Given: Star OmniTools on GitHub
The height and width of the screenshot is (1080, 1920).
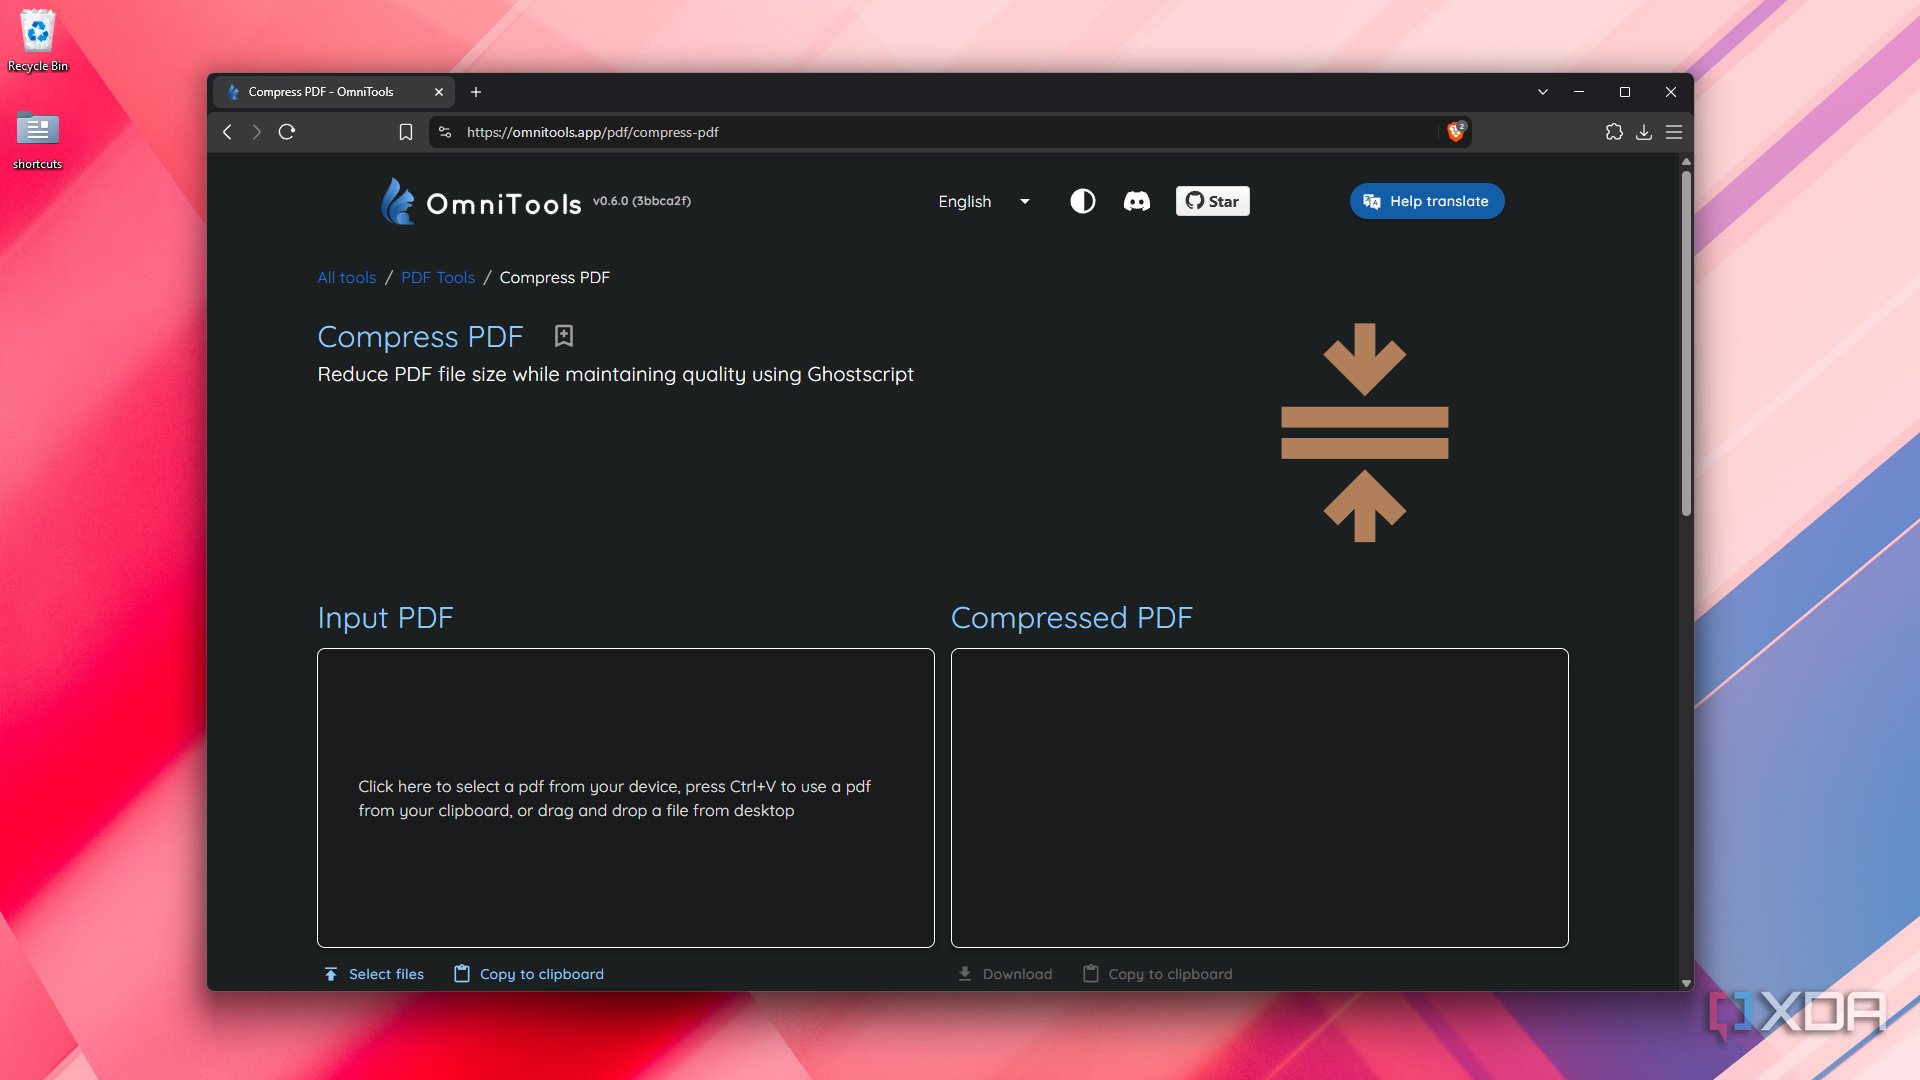Looking at the screenshot, I should pos(1213,201).
